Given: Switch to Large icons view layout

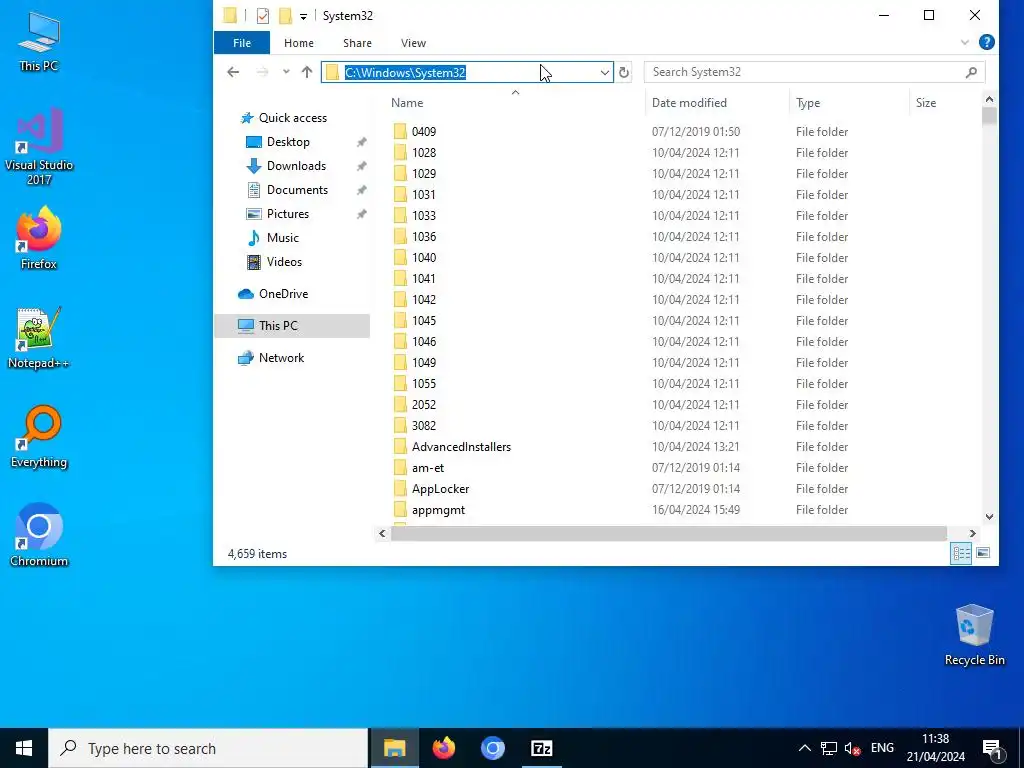Looking at the screenshot, I should 982,553.
